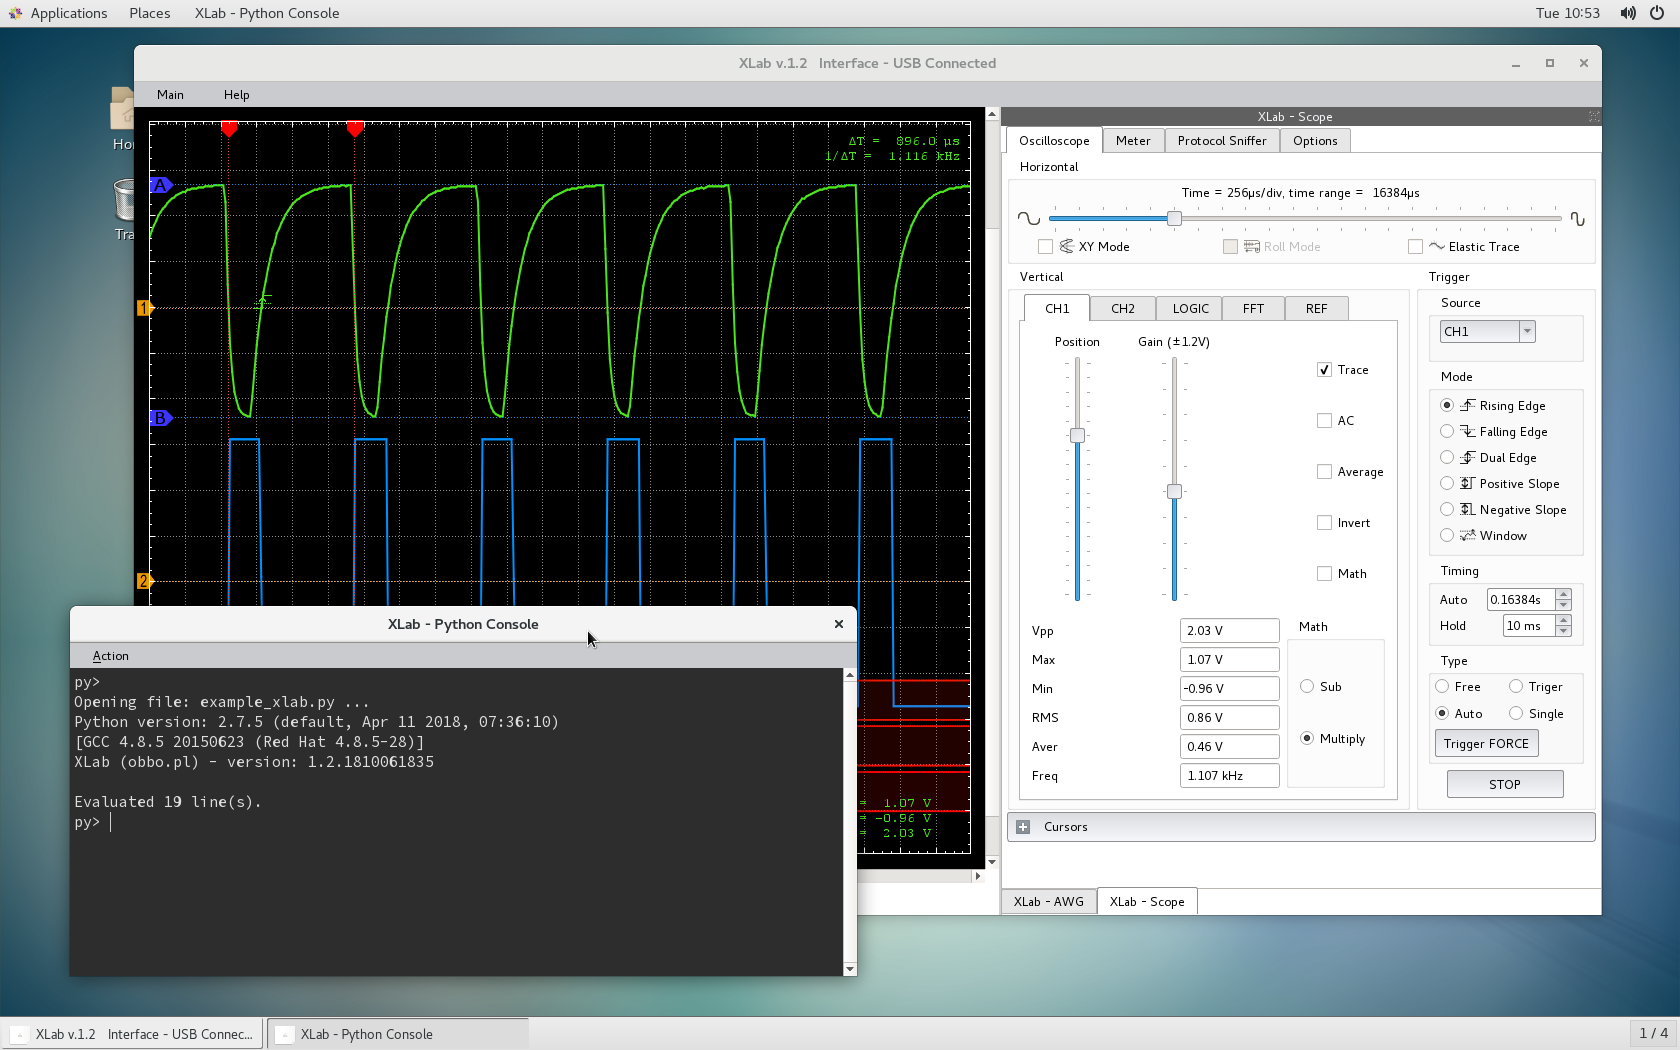1680x1050 pixels.
Task: Open the Places menu
Action: pos(150,13)
